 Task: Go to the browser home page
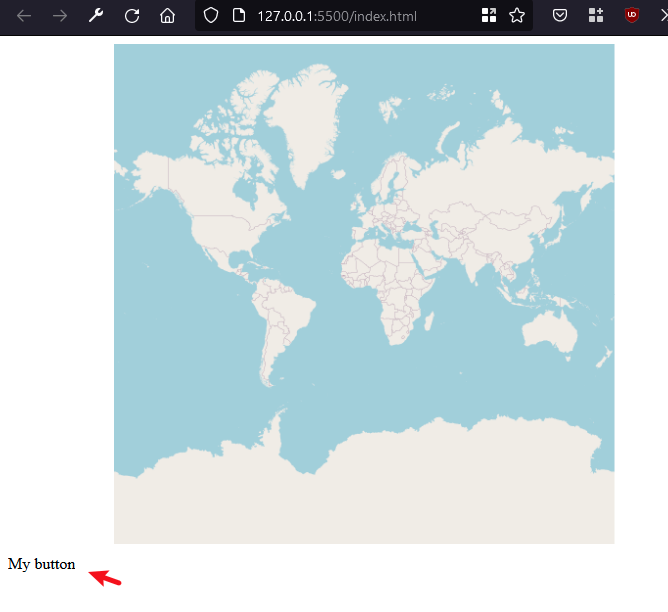[x=167, y=16]
